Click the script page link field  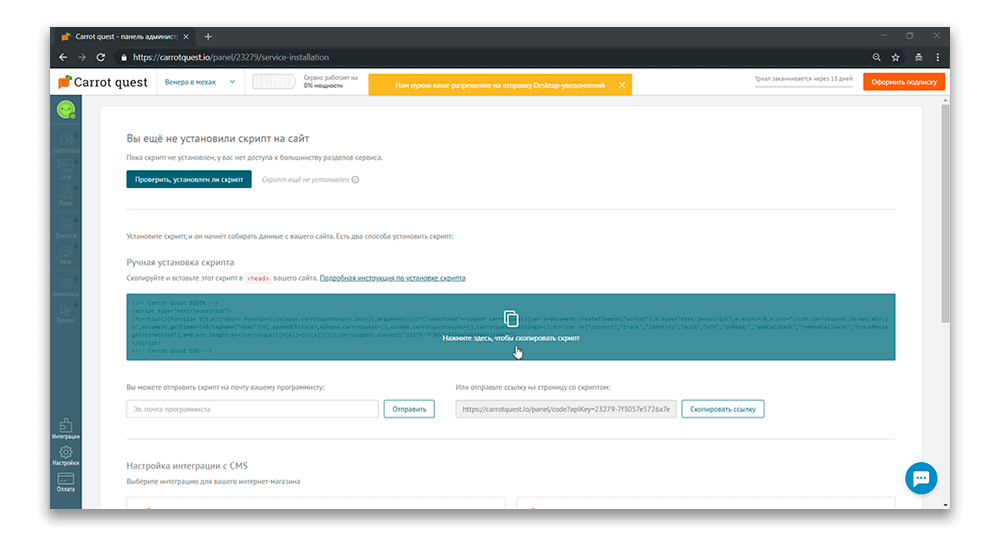[566, 409]
